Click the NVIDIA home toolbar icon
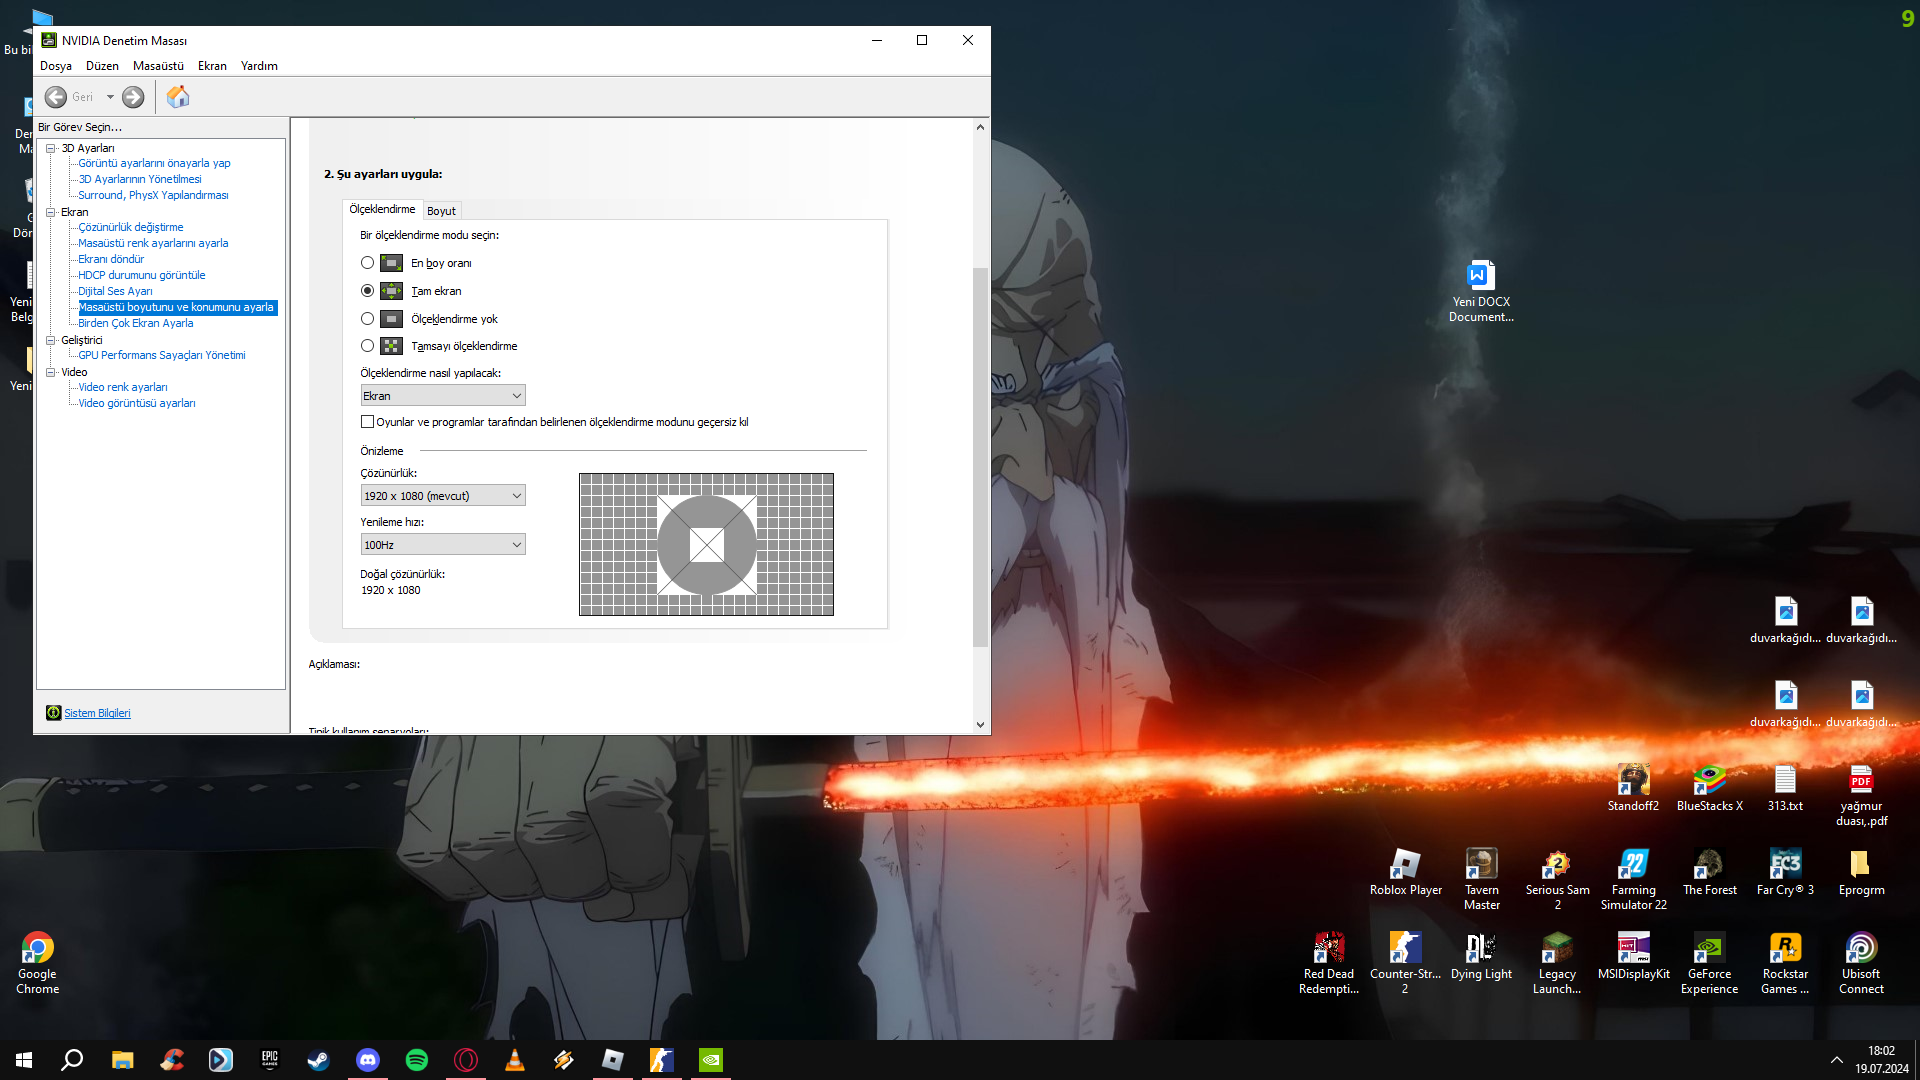This screenshot has height=1080, width=1920. coord(178,97)
